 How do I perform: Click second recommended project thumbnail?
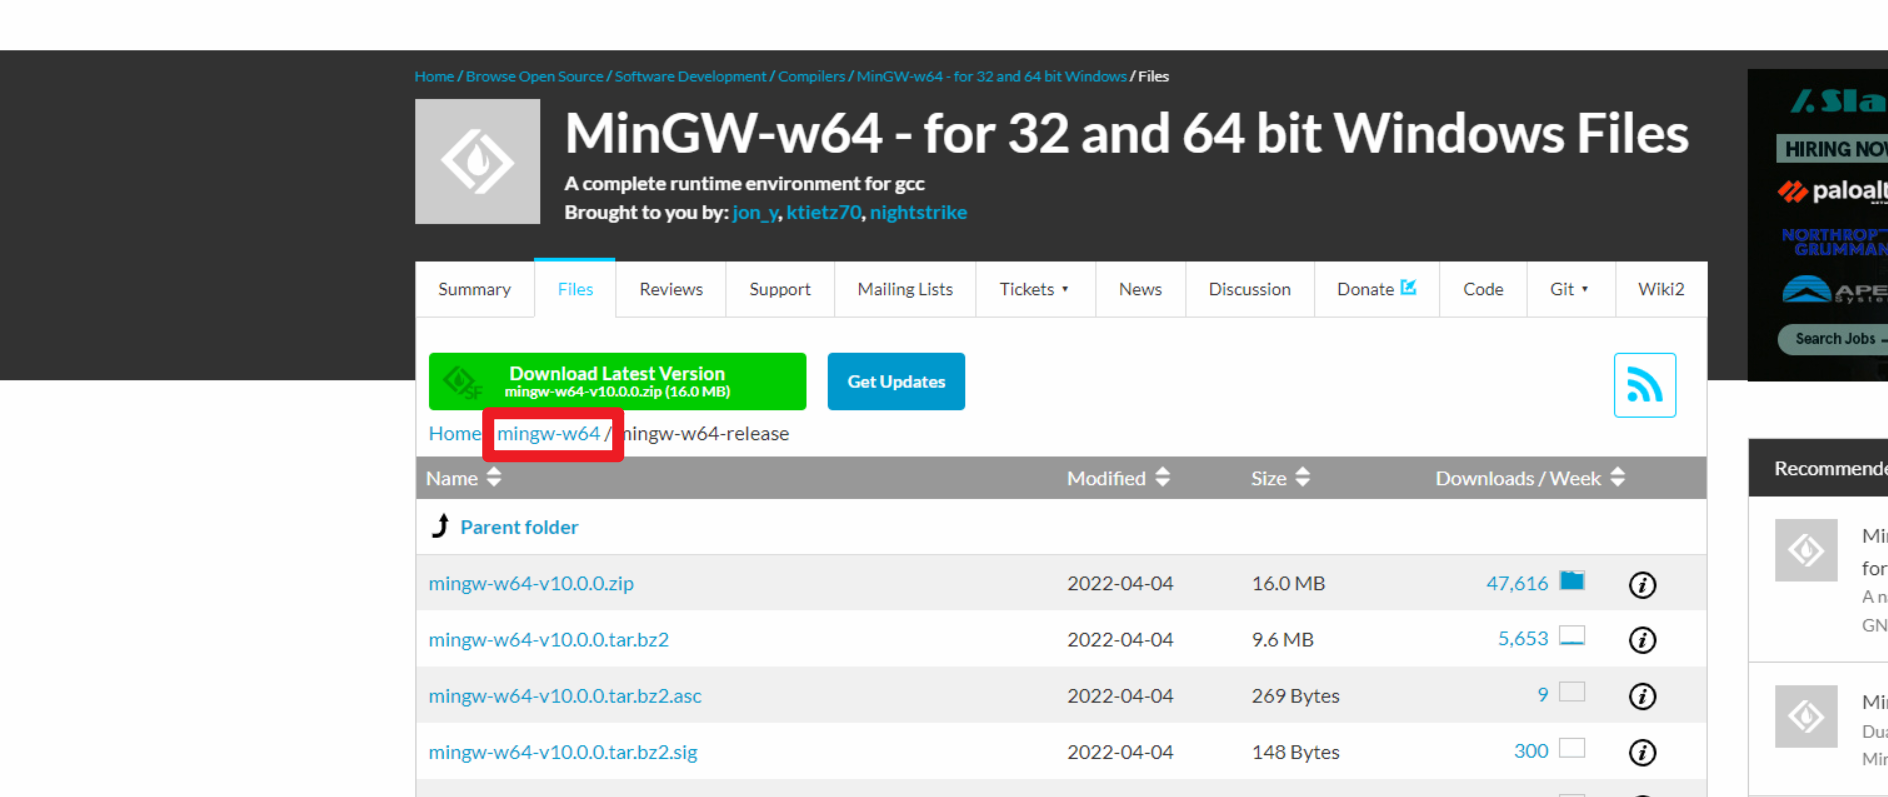point(1806,716)
